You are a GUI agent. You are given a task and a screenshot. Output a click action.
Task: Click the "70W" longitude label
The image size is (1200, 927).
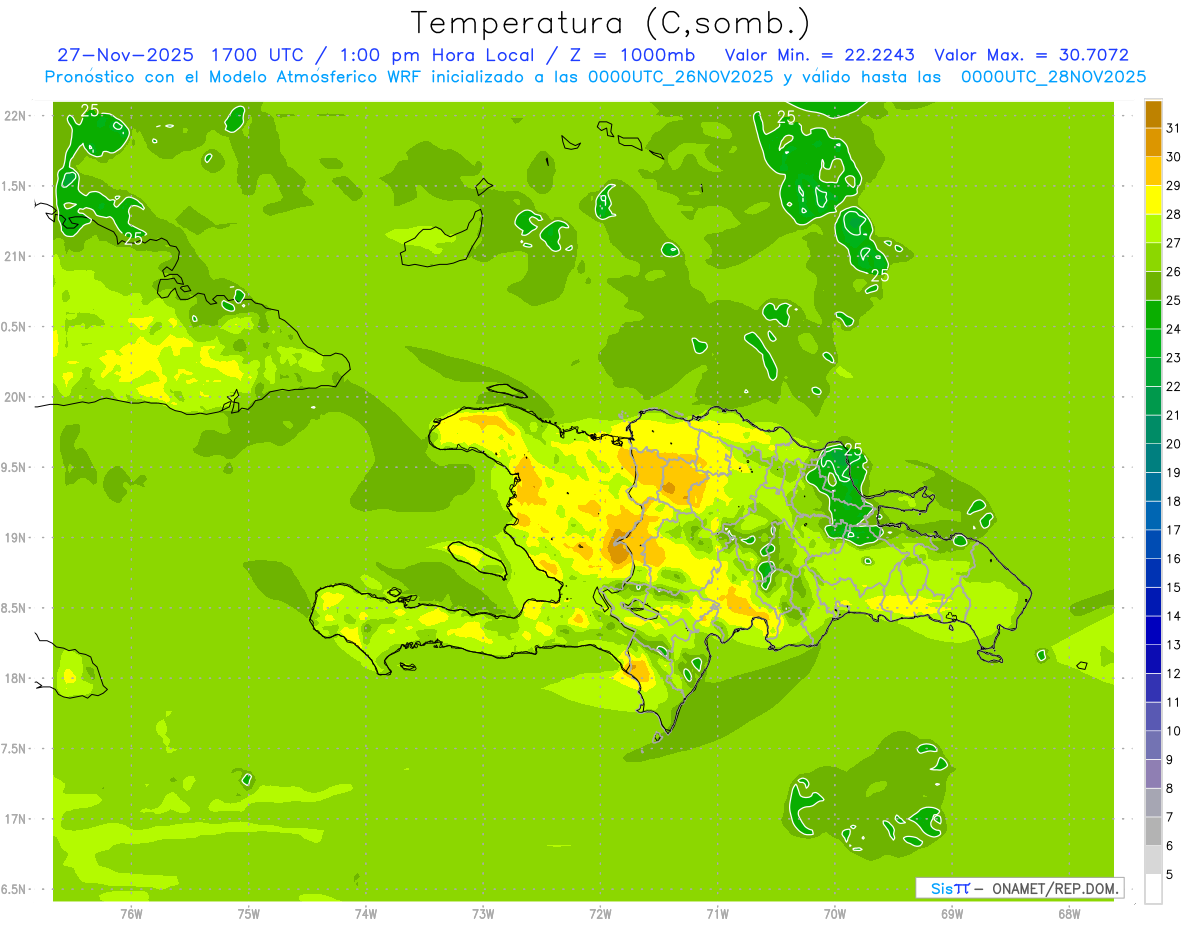pyautogui.click(x=834, y=912)
